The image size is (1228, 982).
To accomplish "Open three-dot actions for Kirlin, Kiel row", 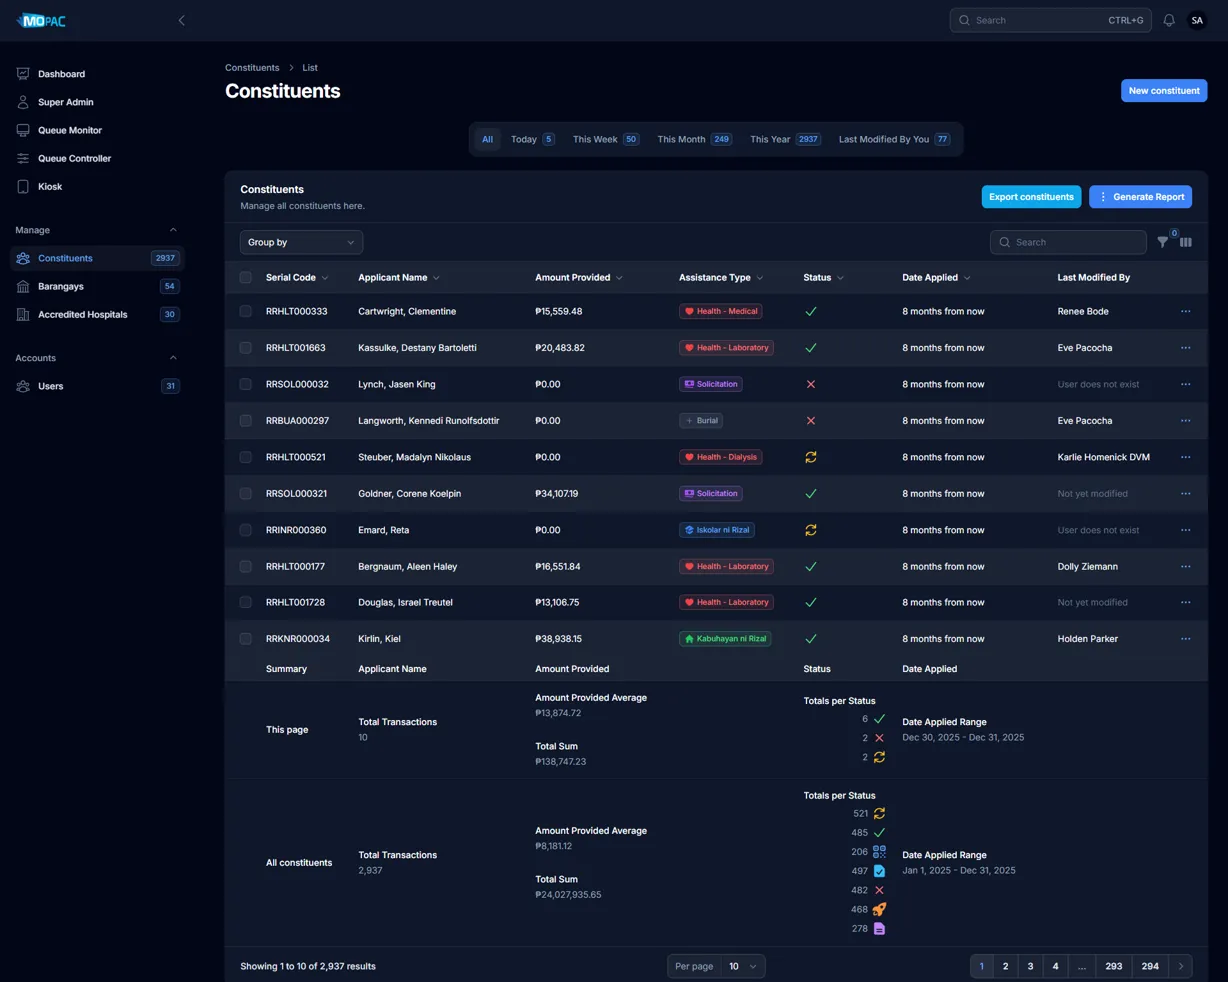I will coord(1186,639).
